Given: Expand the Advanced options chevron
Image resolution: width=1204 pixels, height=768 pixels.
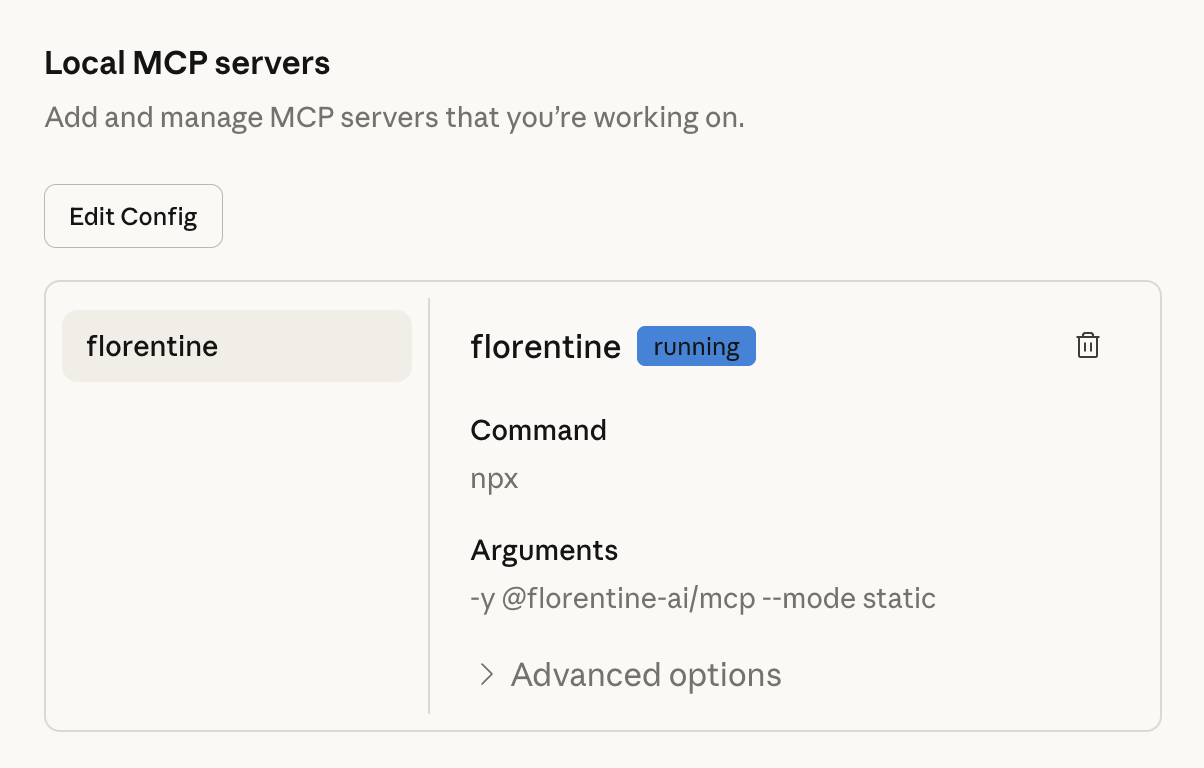Looking at the screenshot, I should coord(487,675).
